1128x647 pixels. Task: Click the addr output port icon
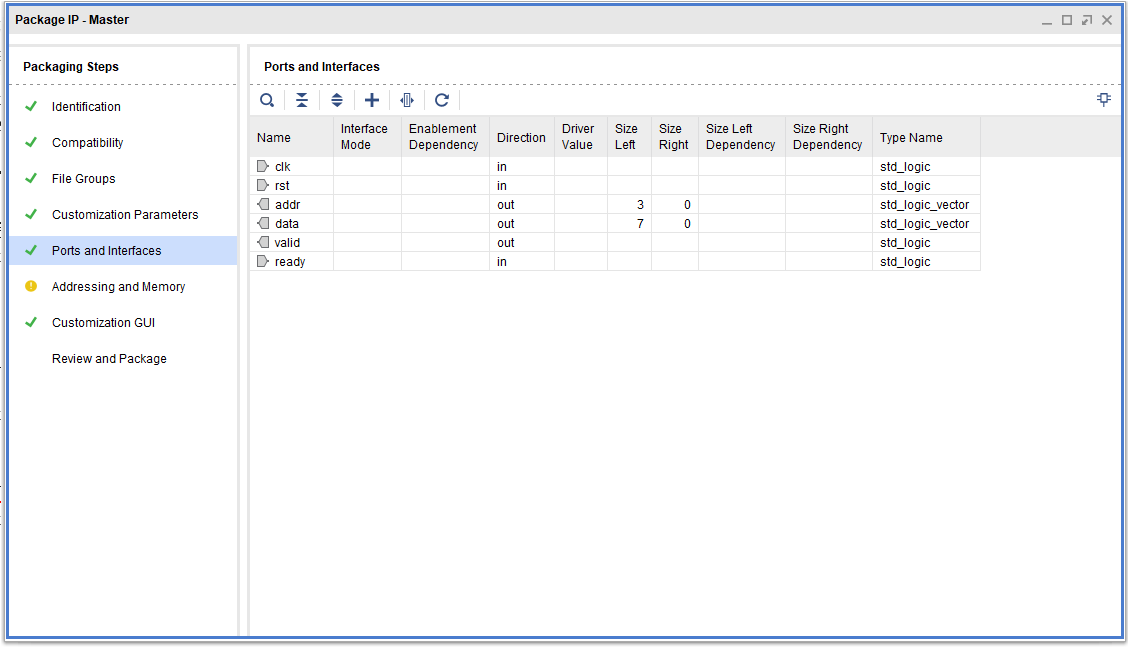point(263,204)
